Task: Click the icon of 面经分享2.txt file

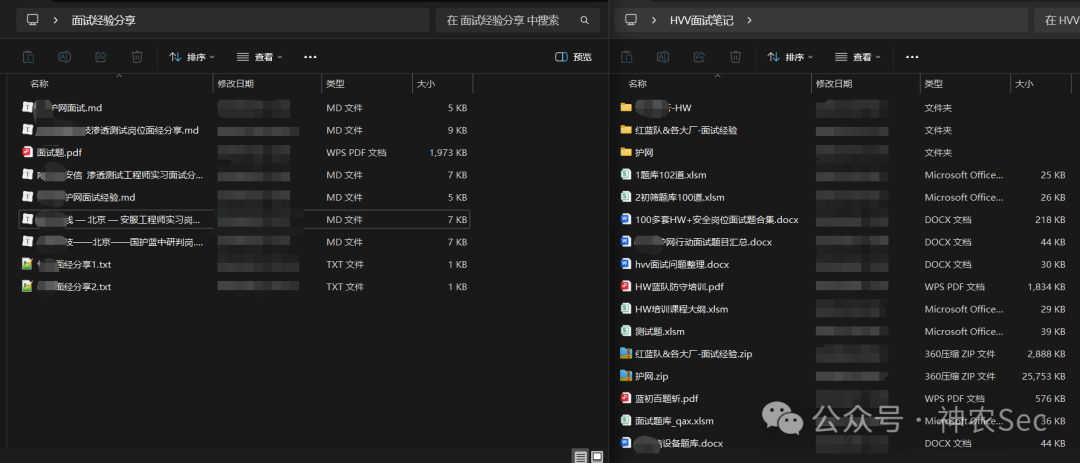Action: (x=28, y=286)
